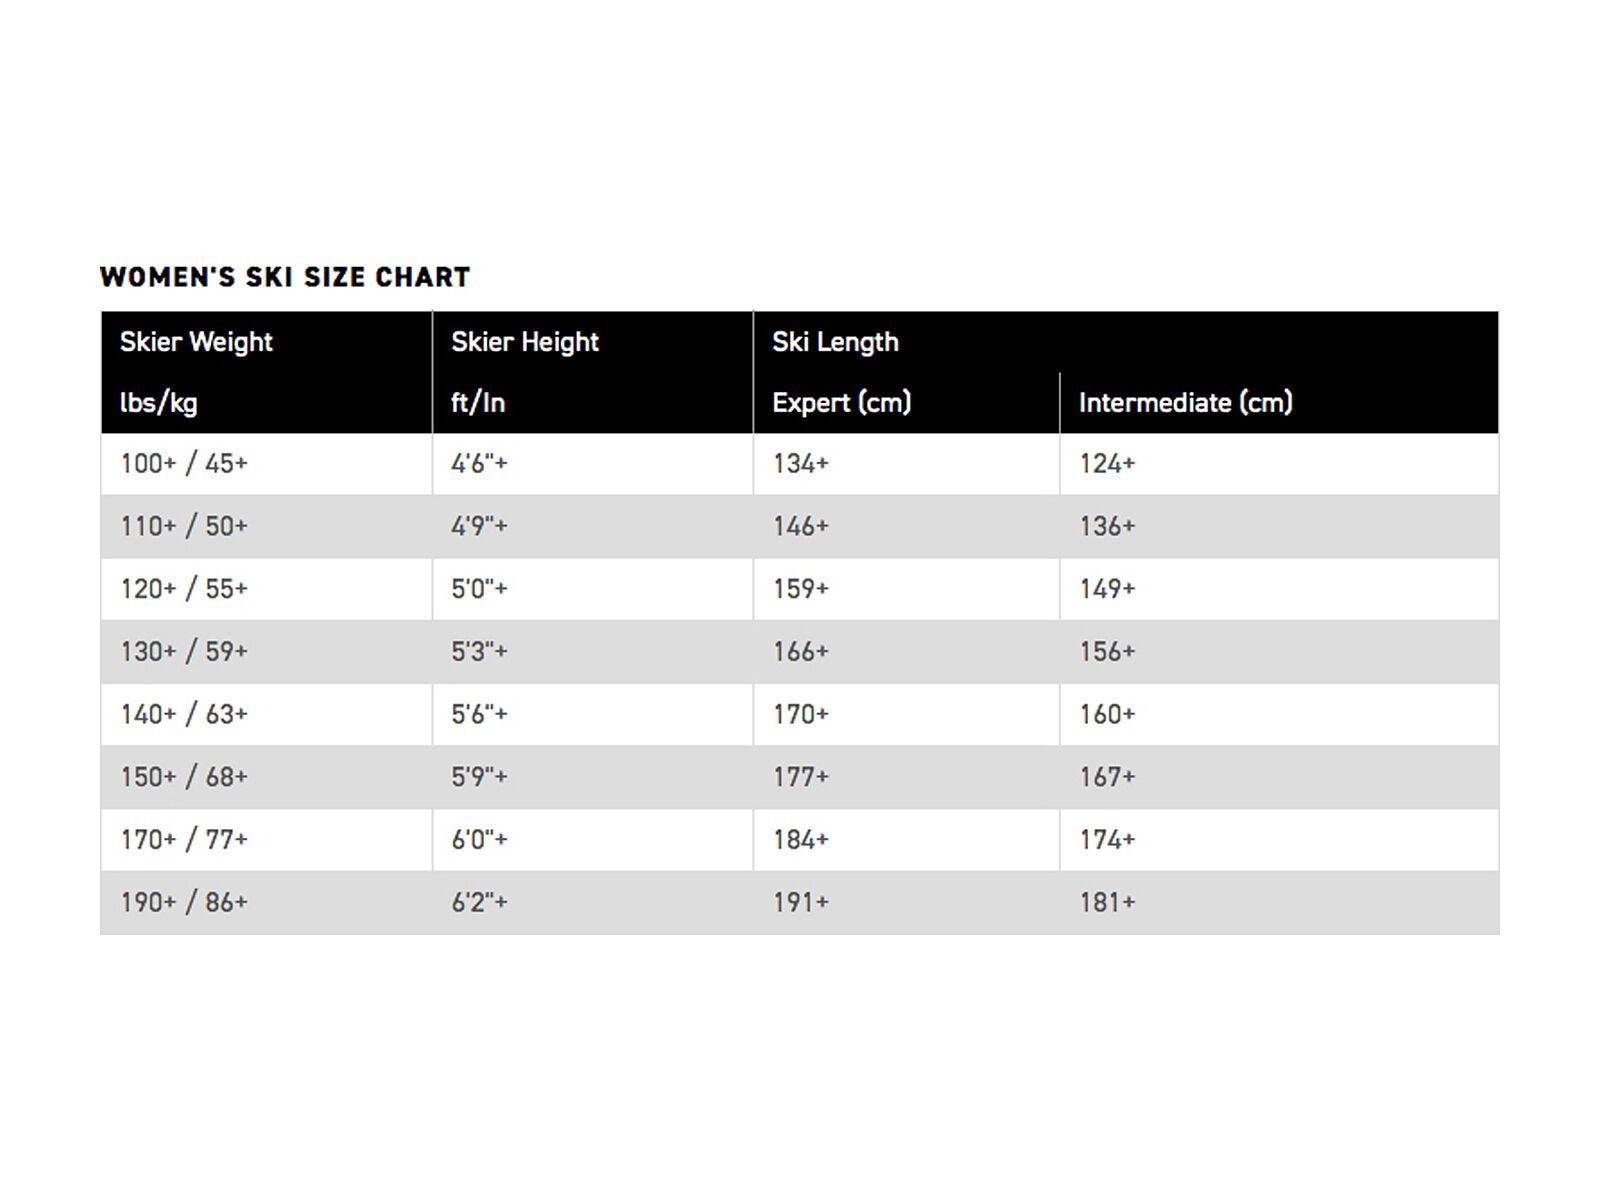
Task: Click the 156+ intermediate length cell
Action: point(1107,652)
